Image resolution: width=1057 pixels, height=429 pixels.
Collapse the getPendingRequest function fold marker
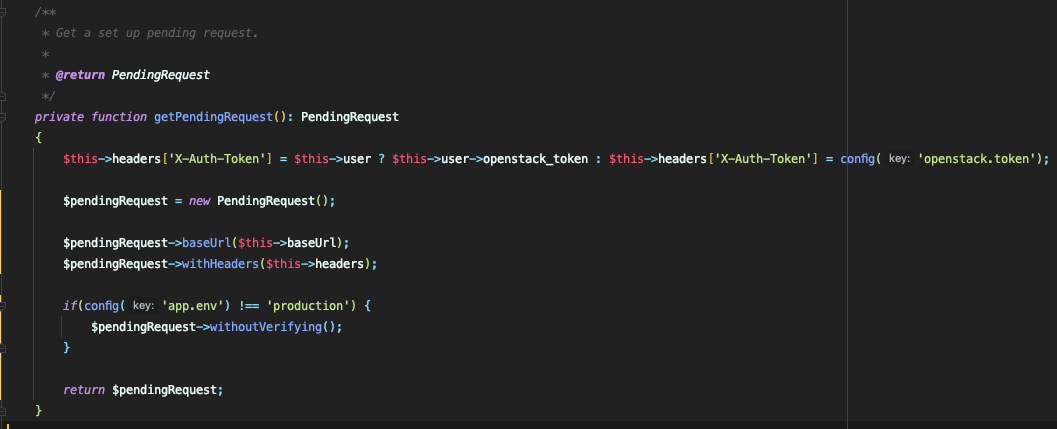(4, 117)
